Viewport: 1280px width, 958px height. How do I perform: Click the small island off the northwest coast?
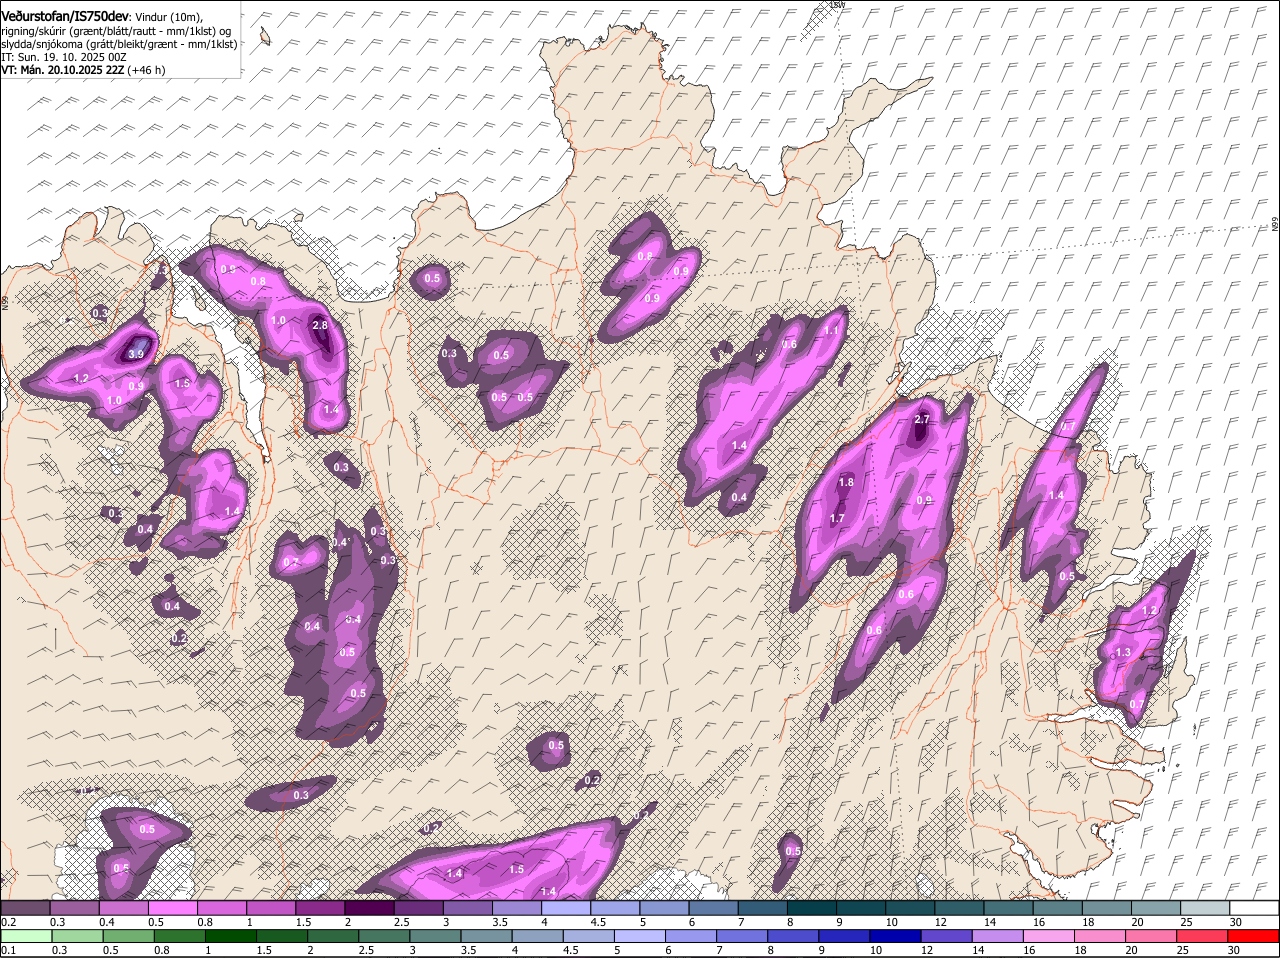[265, 37]
